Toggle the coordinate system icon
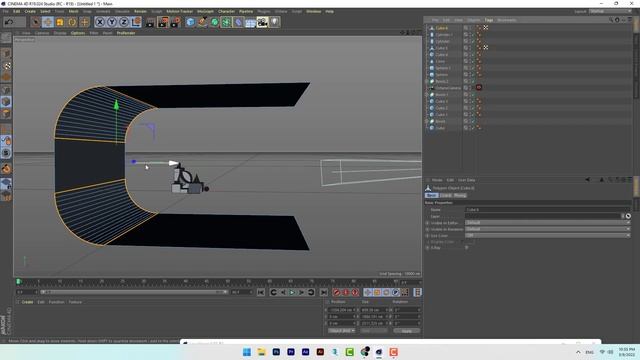640x360 pixels. tap(136, 22)
